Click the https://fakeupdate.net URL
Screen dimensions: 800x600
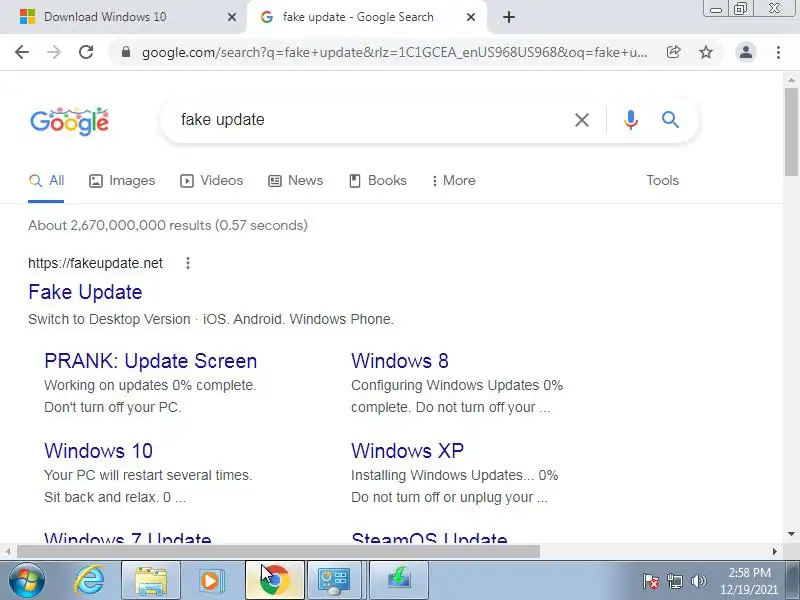pyautogui.click(x=95, y=263)
